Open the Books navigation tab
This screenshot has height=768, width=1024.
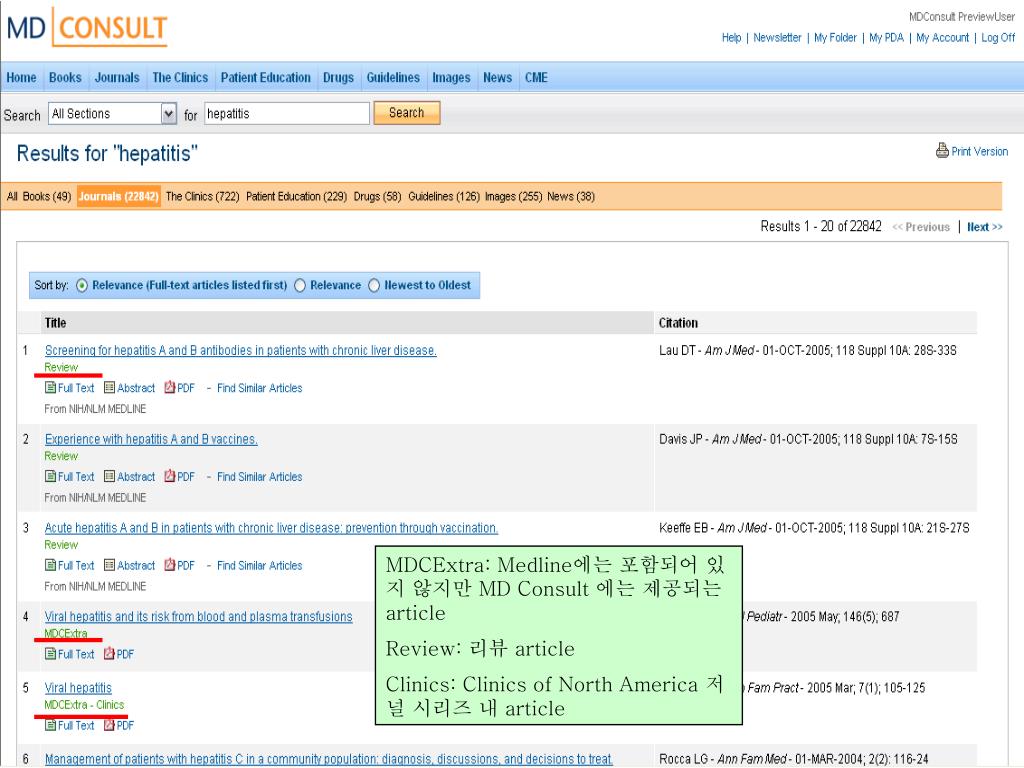pos(65,77)
